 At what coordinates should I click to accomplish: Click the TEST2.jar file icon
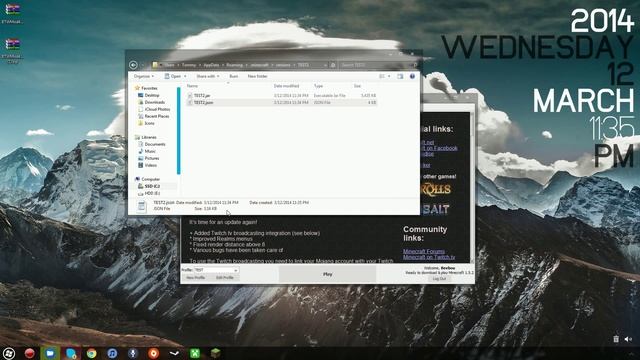190,96
